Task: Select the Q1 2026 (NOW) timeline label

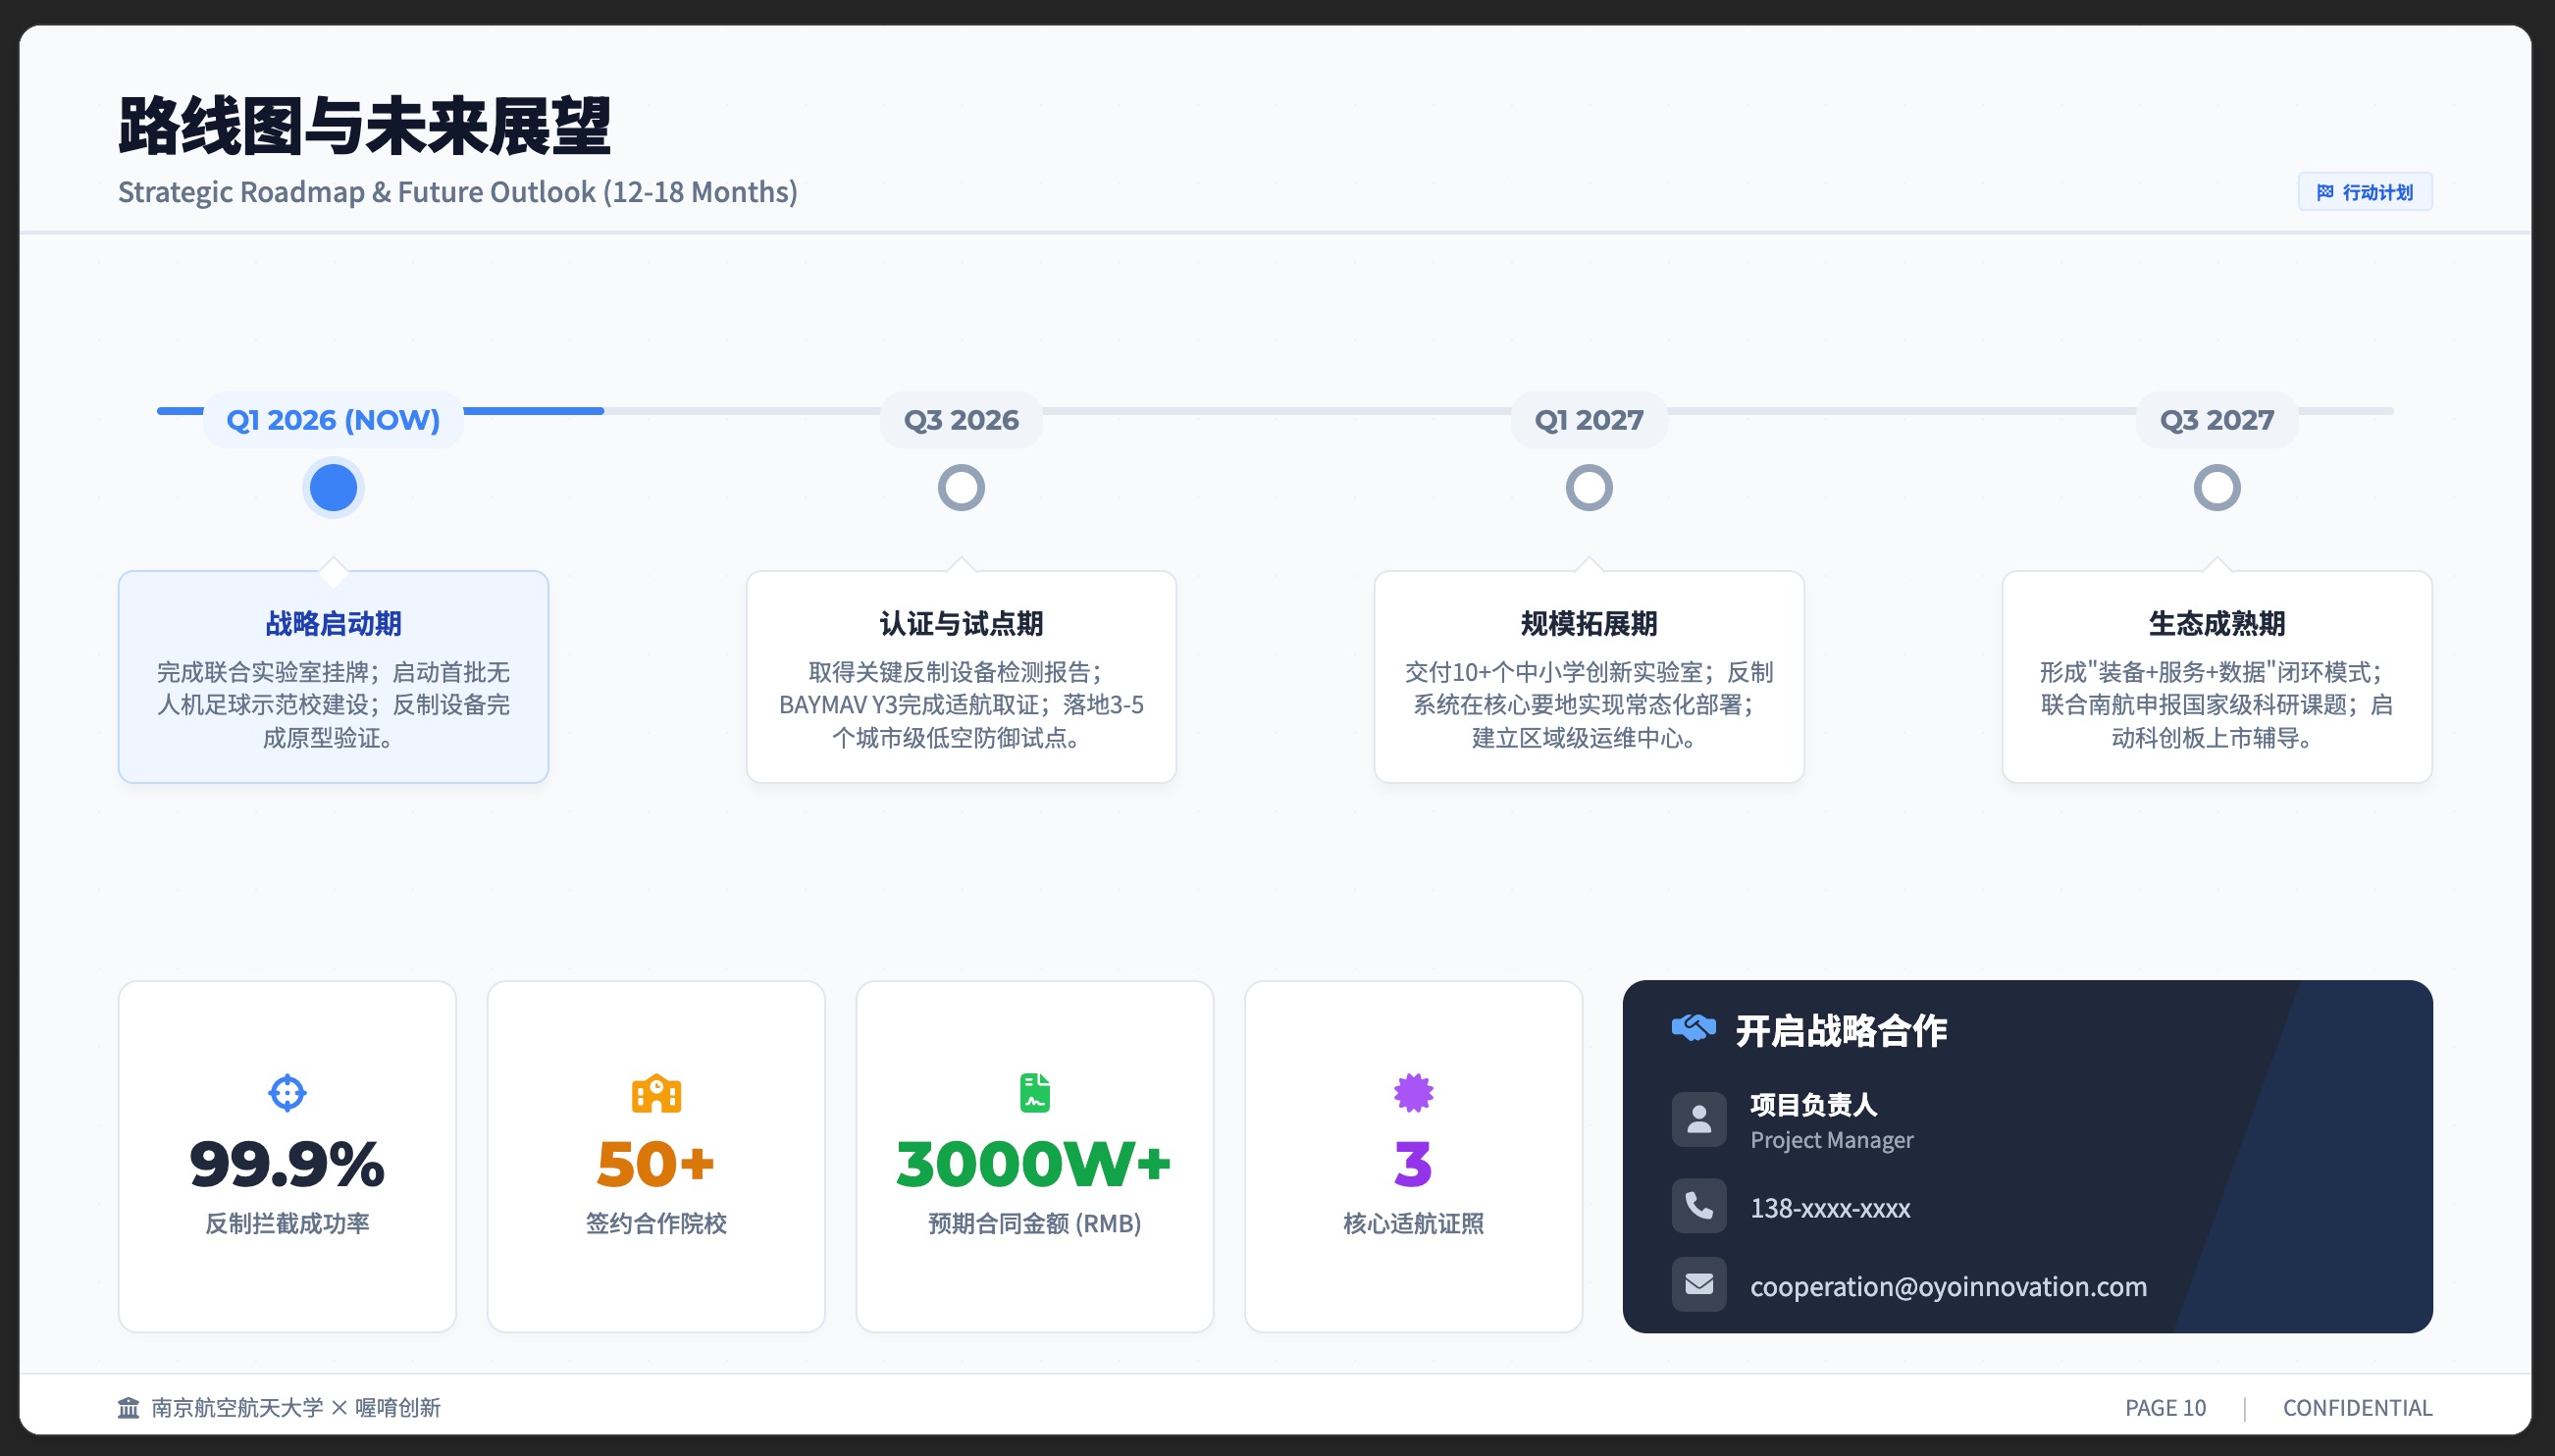Action: tap(333, 420)
